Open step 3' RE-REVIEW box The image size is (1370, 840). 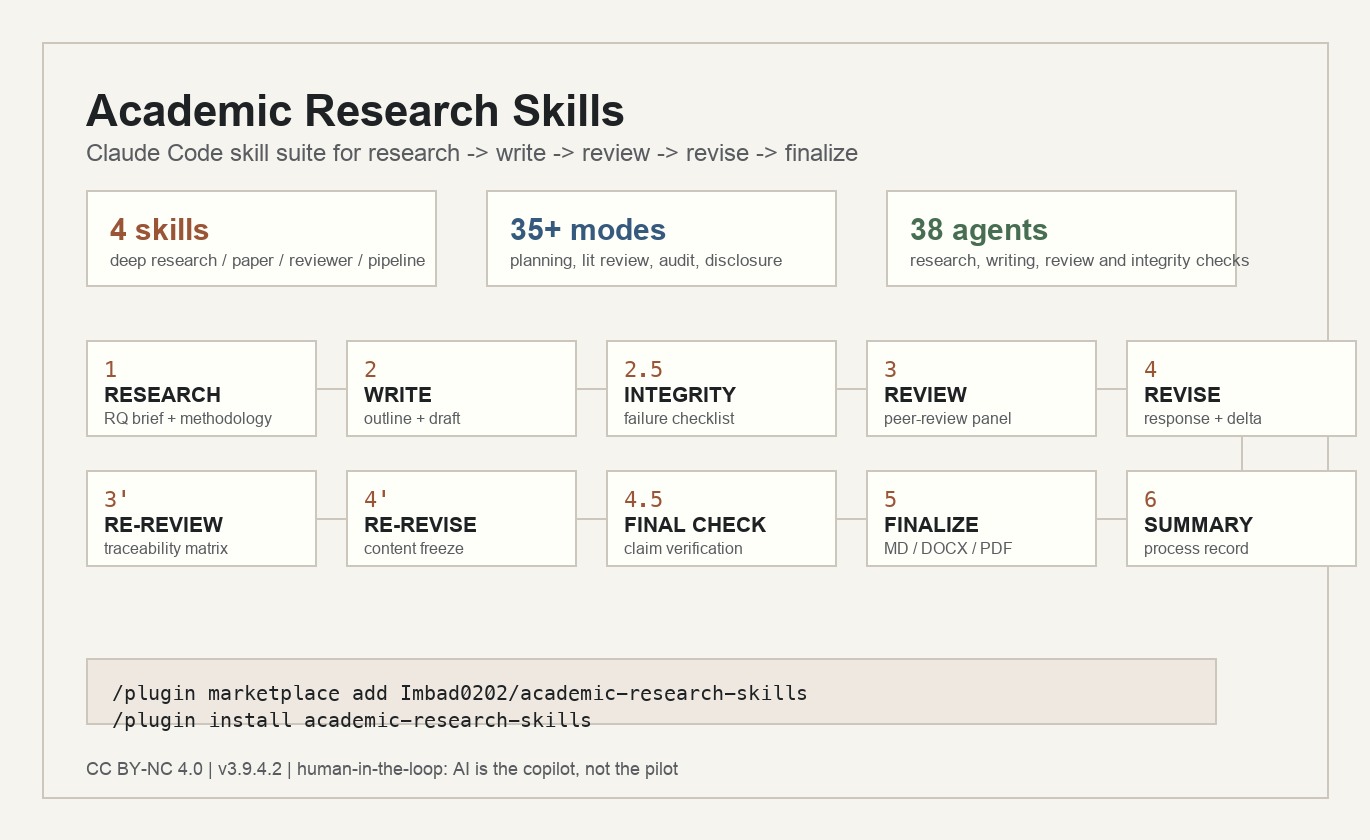201,518
